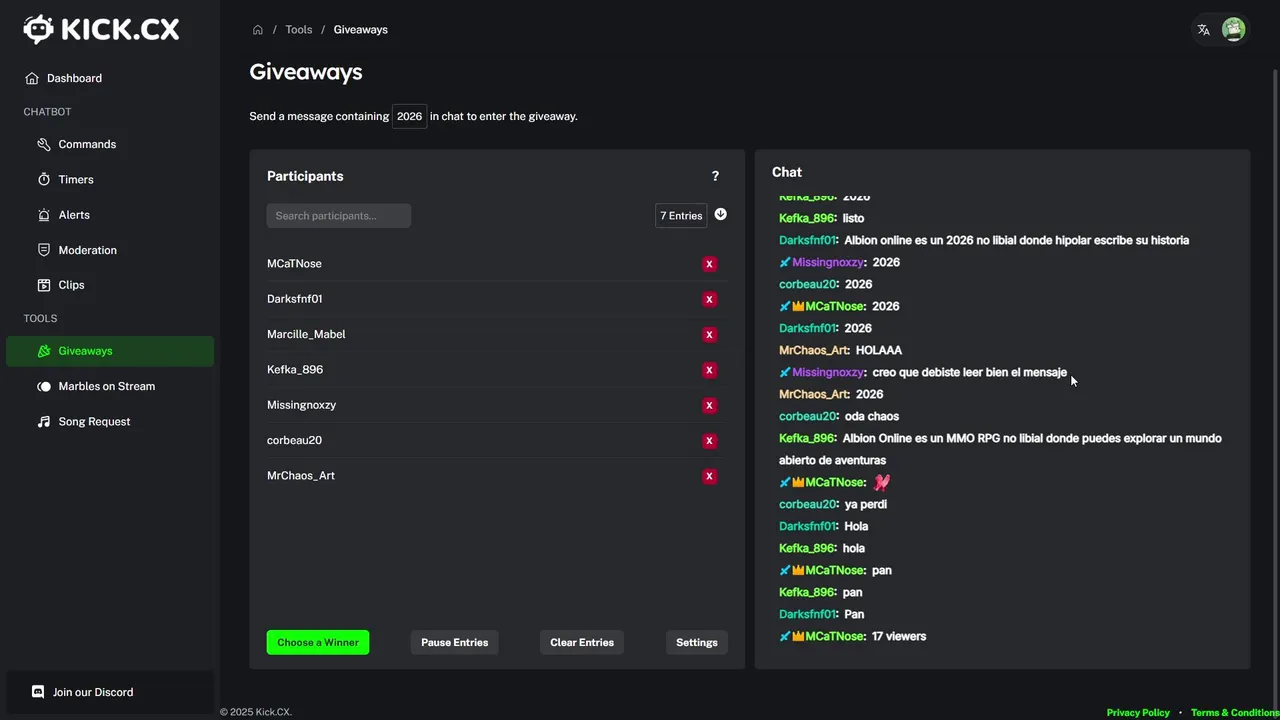Open the Commands page
This screenshot has height=720, width=1280.
point(87,144)
